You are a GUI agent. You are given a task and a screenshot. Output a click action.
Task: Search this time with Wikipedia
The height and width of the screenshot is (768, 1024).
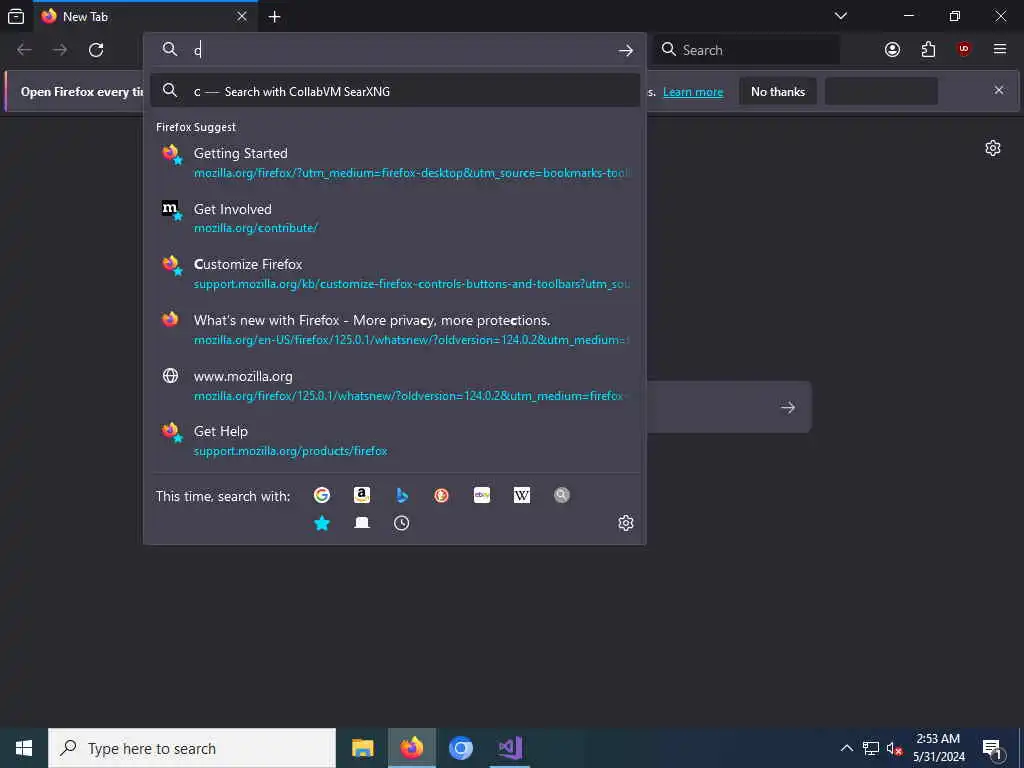(522, 495)
